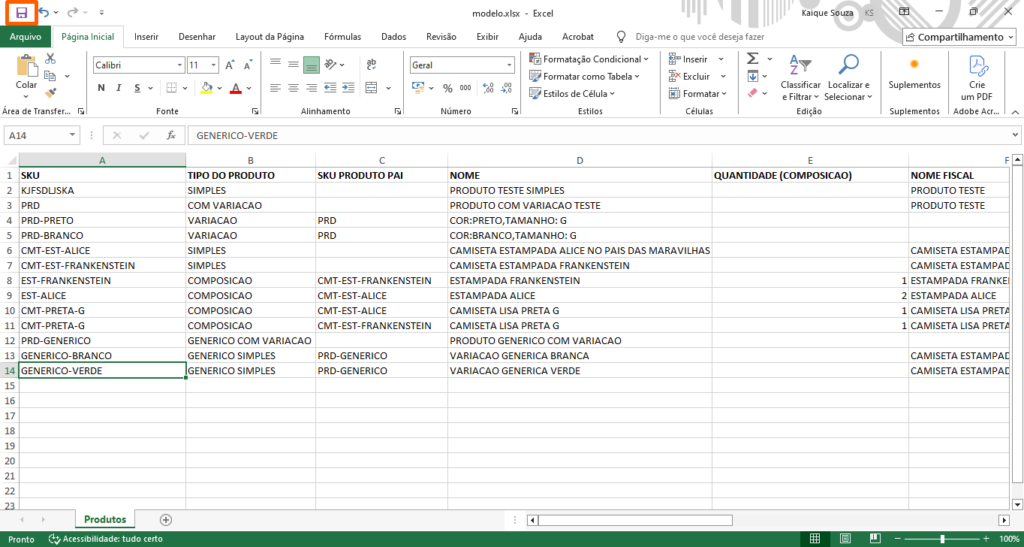Open the Fórmulas ribbon tab
Screen dimensions: 1024x547
click(342, 37)
